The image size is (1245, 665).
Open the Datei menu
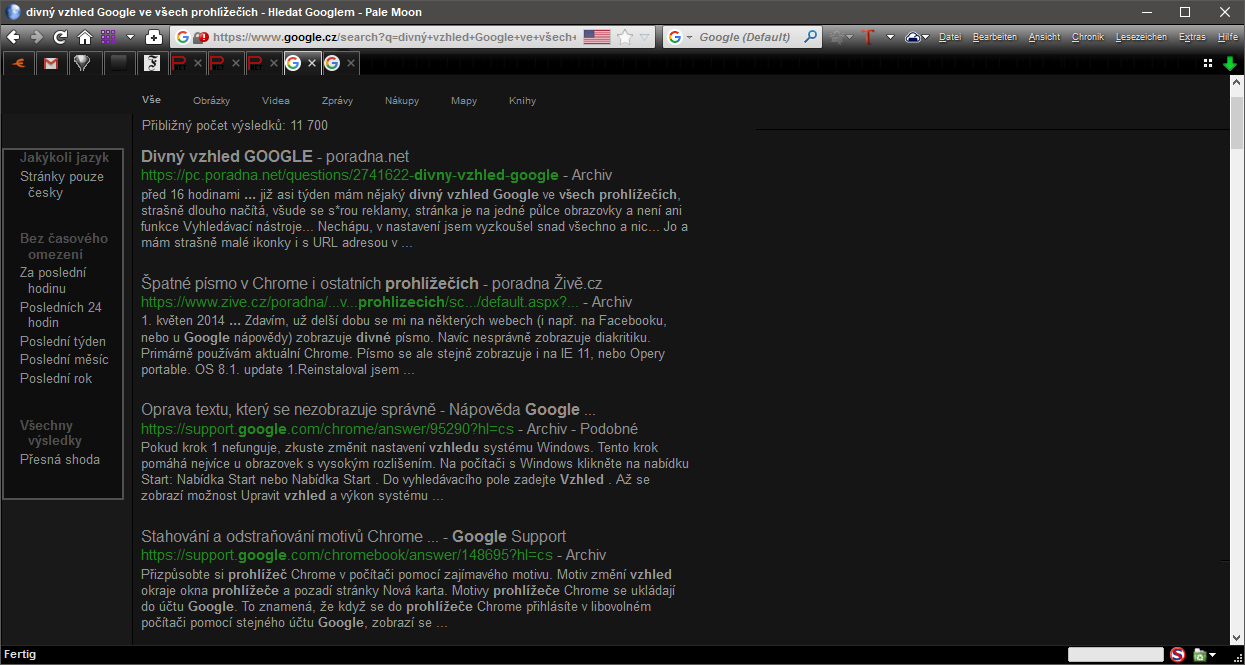coord(950,37)
